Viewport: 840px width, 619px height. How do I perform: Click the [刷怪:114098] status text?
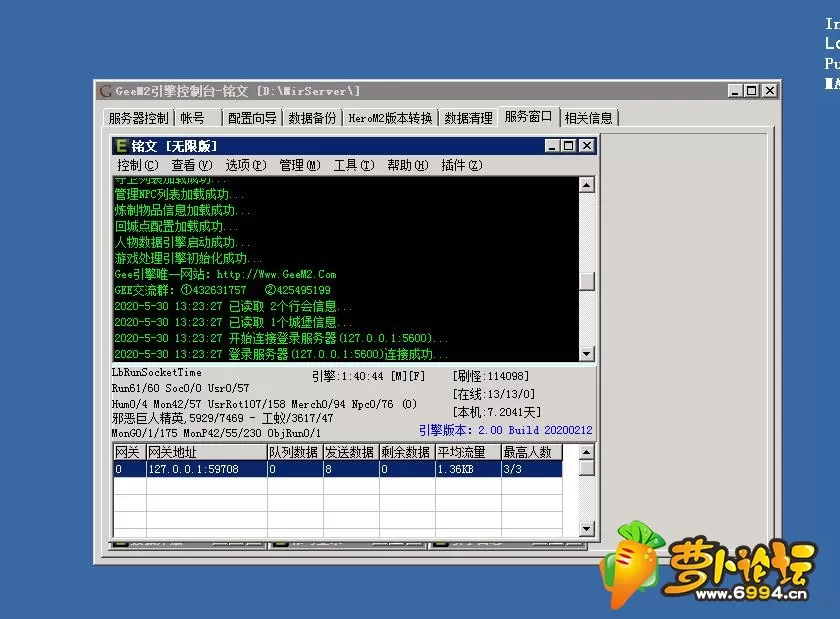491,376
